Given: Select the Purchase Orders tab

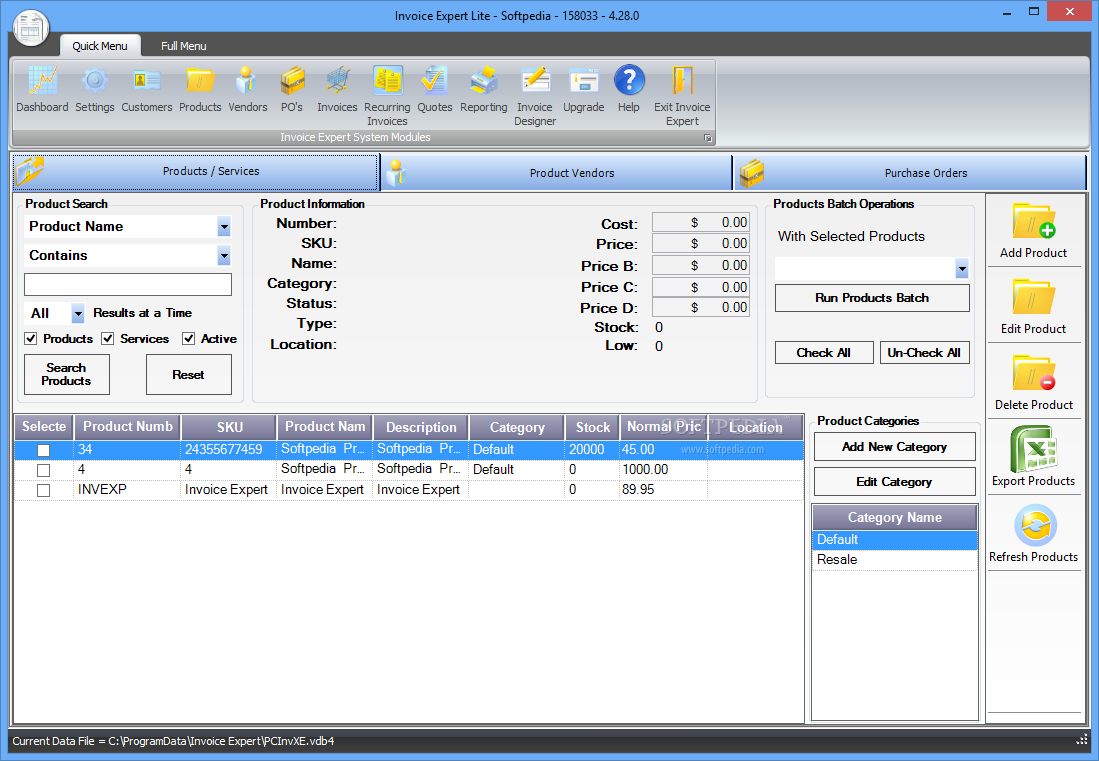Looking at the screenshot, I should 910,173.
